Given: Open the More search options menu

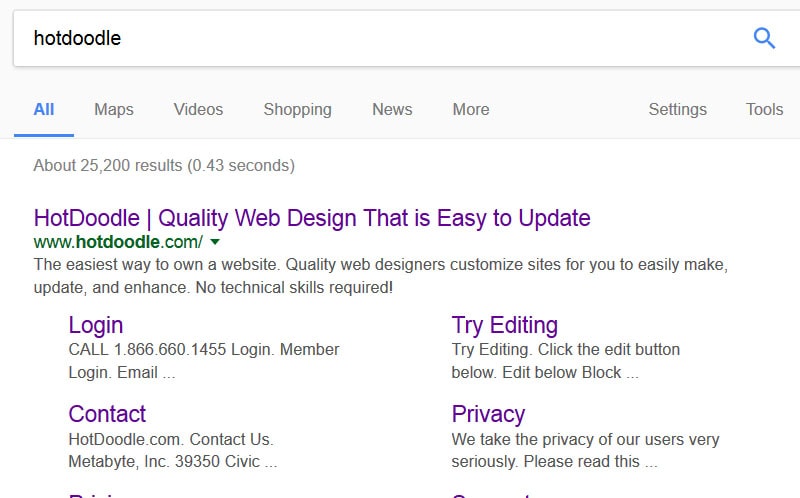Looking at the screenshot, I should click(x=471, y=109).
